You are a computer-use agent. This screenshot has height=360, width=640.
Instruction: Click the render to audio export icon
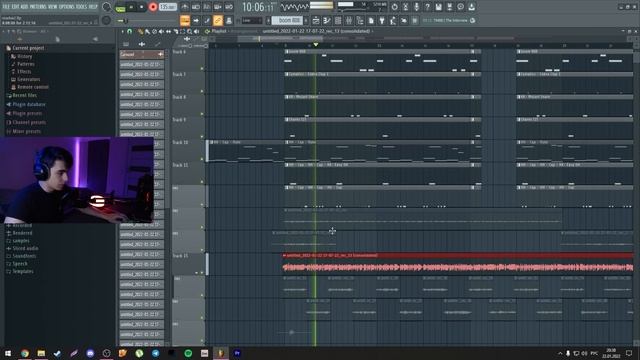click(449, 7)
